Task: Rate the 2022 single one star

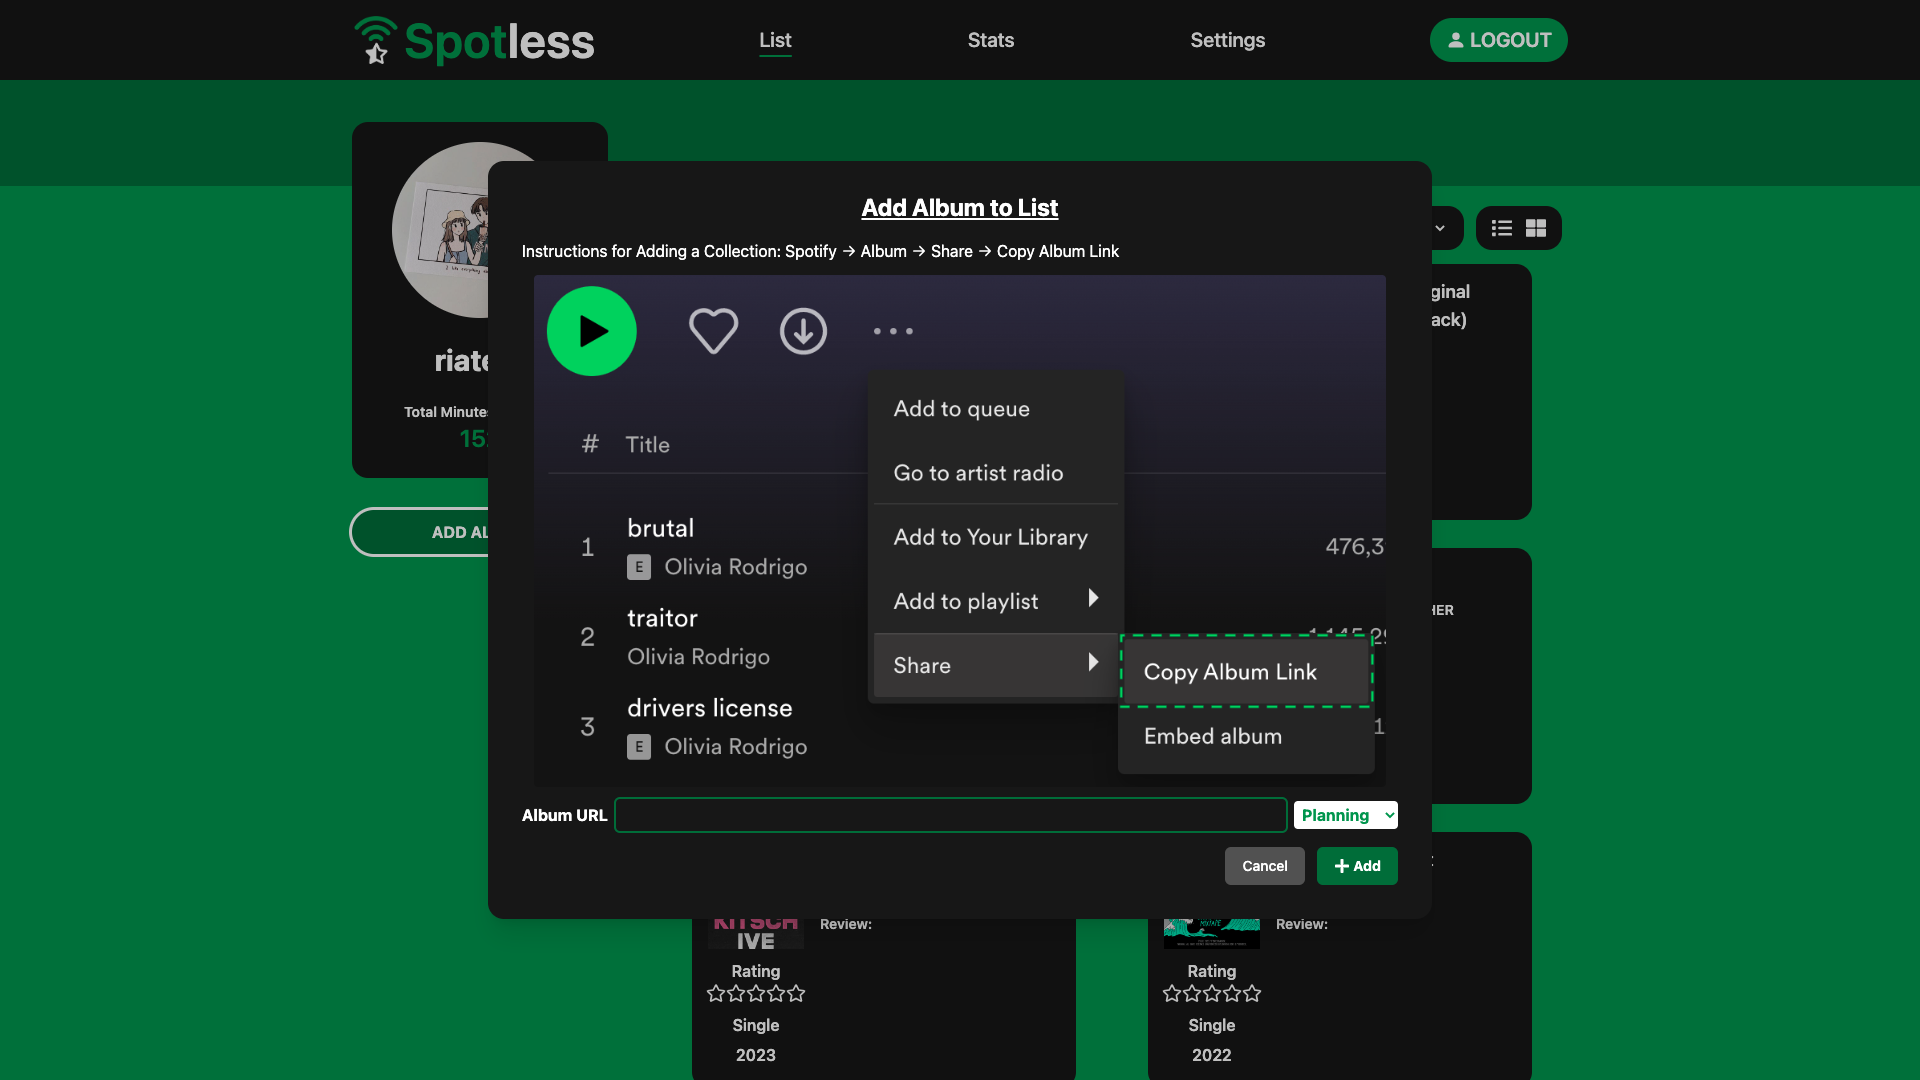Action: click(1171, 993)
